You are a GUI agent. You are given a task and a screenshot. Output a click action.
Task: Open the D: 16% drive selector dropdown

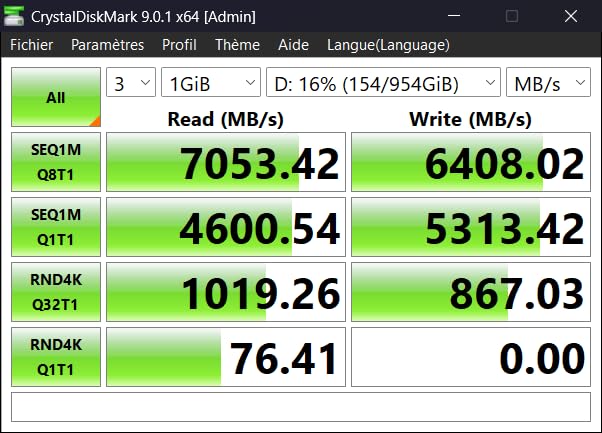click(x=383, y=83)
